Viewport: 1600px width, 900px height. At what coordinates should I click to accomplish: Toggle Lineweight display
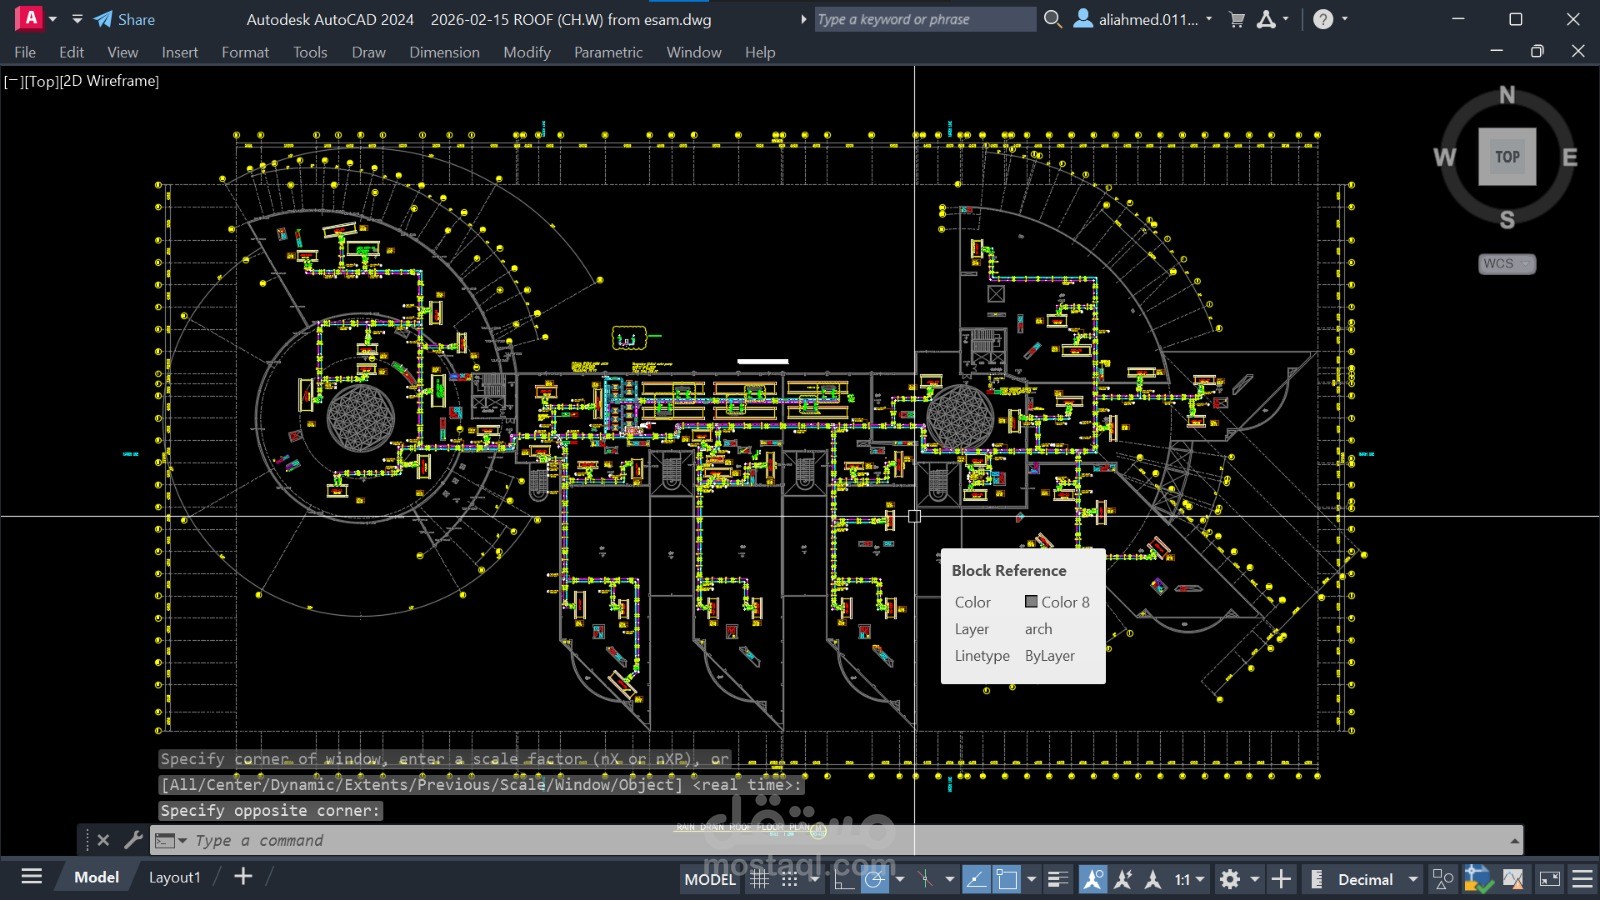pos(1058,879)
